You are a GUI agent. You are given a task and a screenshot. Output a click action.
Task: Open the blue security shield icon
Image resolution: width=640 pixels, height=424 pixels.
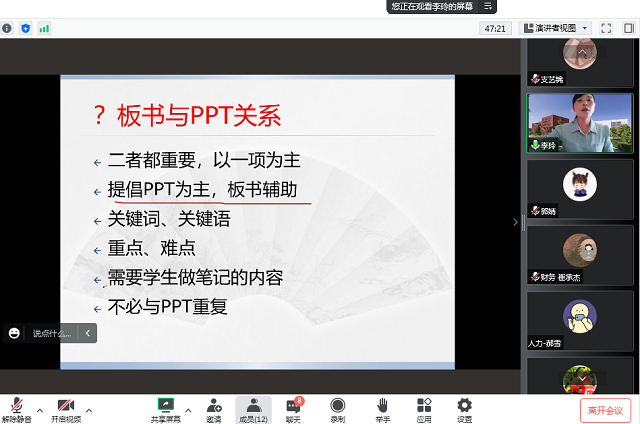tap(26, 28)
